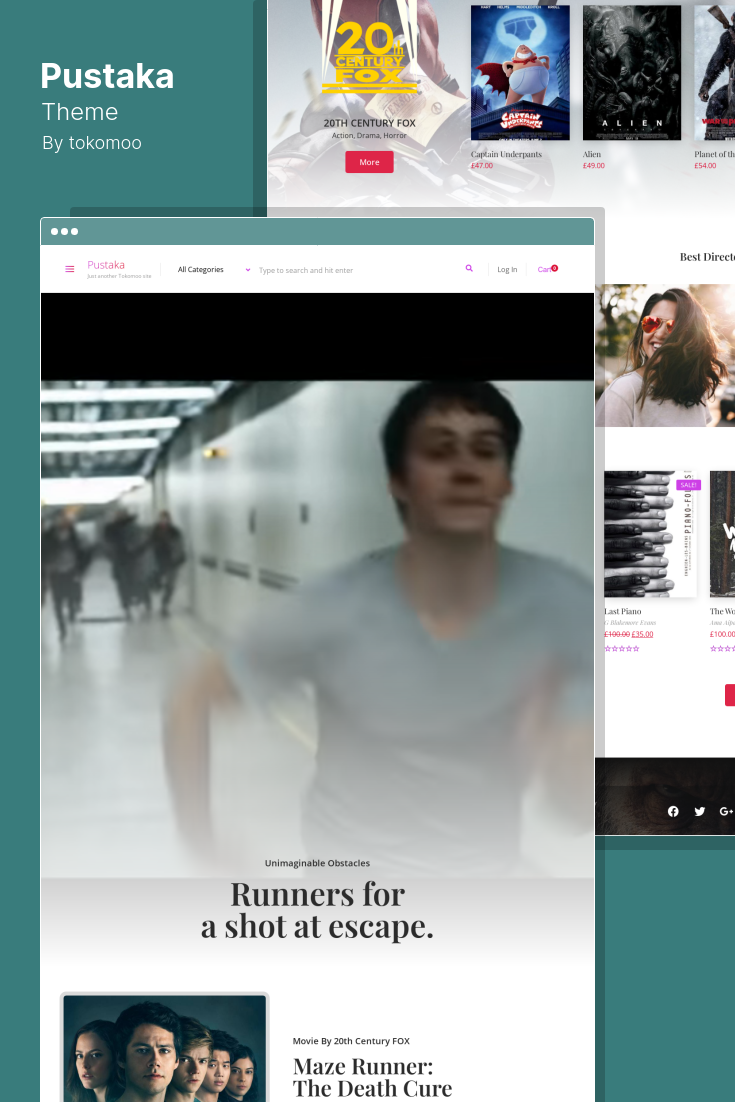Click the £54.00 price
735x1102 pixels.
pyautogui.click(x=705, y=166)
